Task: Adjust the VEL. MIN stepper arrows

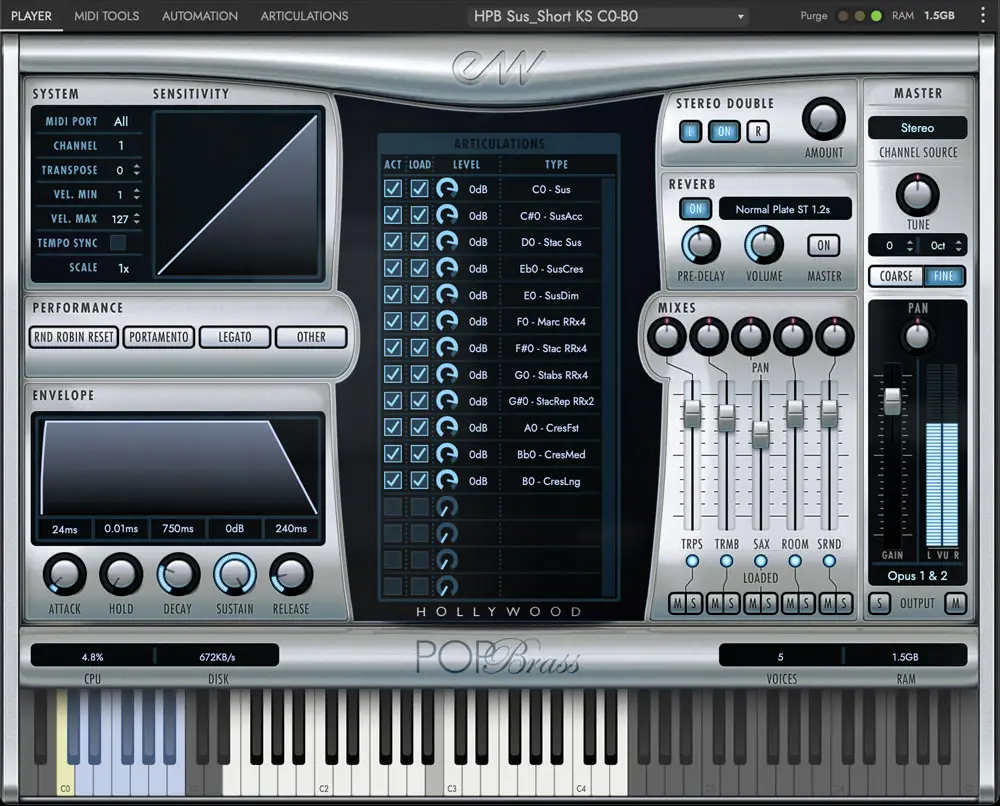Action: [x=136, y=194]
